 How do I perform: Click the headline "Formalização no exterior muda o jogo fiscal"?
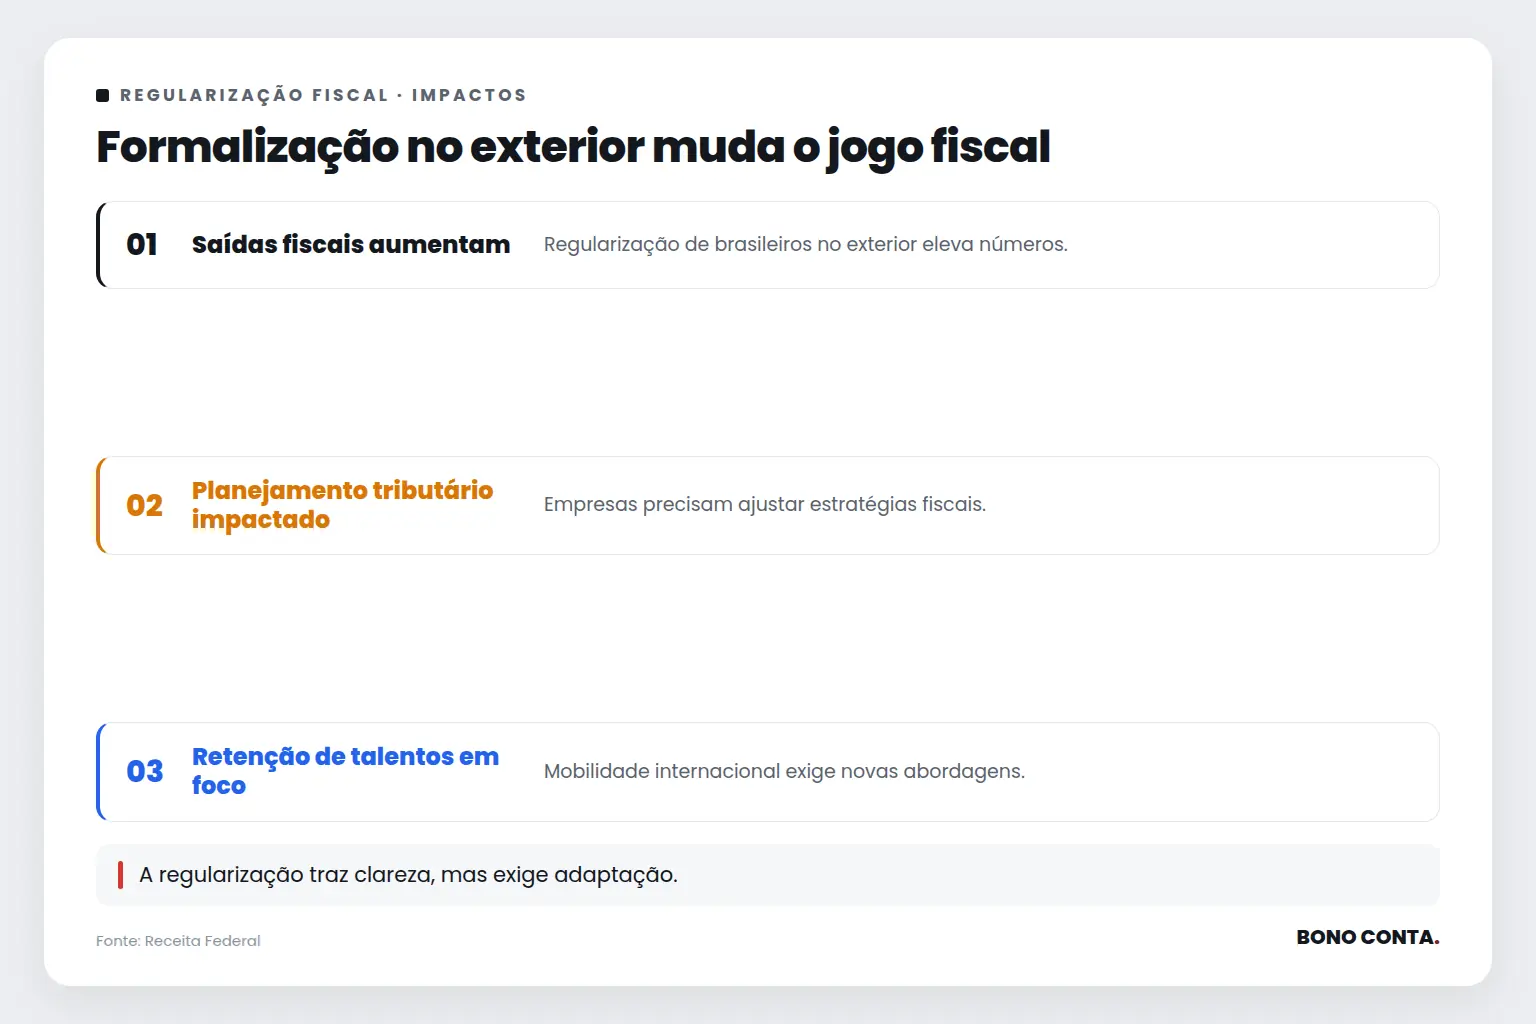point(573,147)
